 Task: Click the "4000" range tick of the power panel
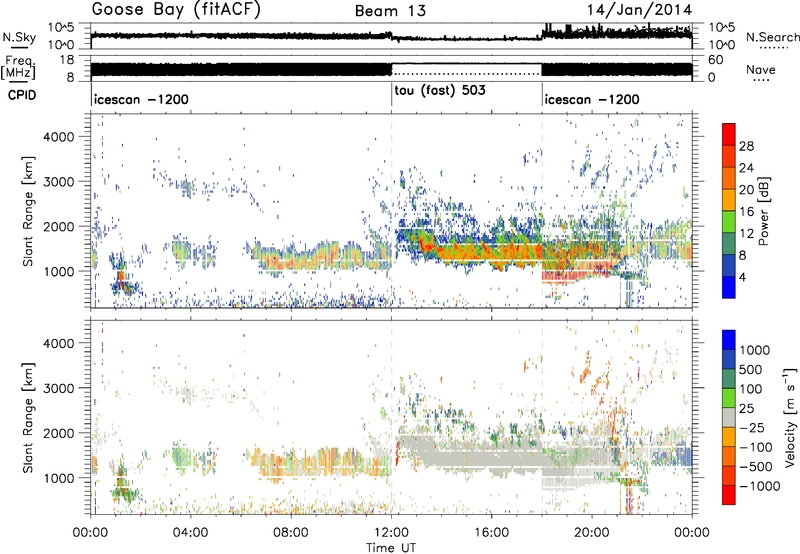pos(59,137)
